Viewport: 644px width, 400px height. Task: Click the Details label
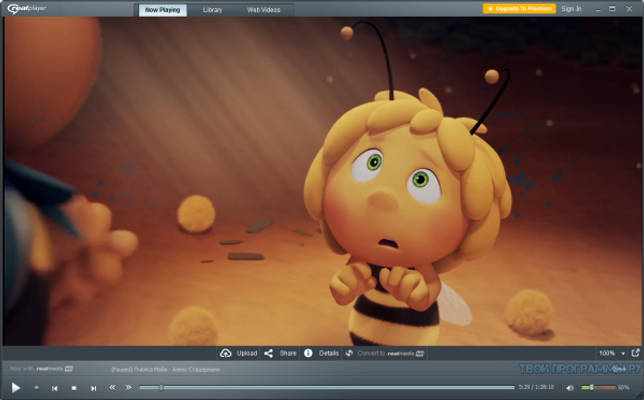point(329,353)
